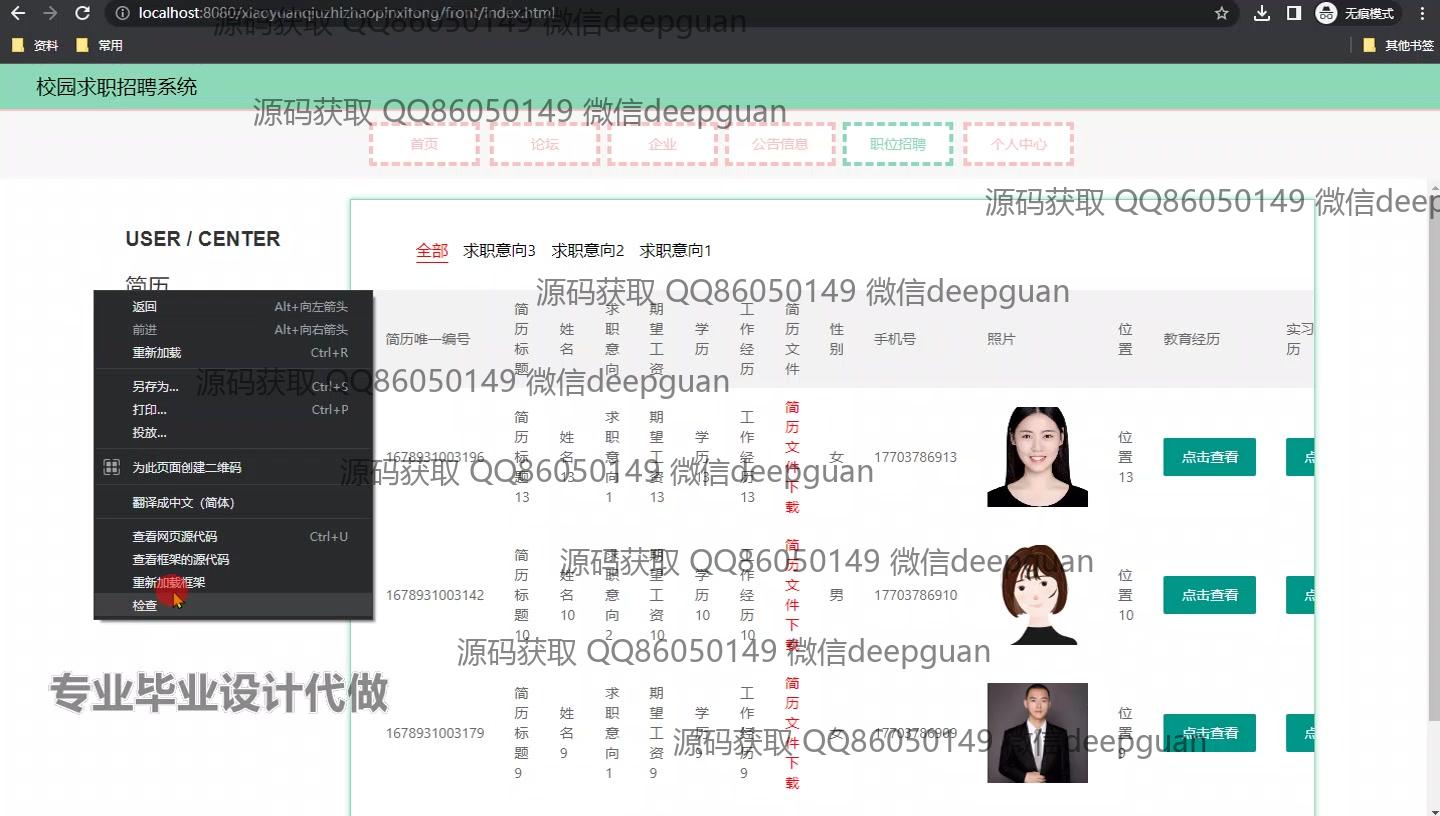Switch to the 求职意向3 filter tab

[499, 250]
